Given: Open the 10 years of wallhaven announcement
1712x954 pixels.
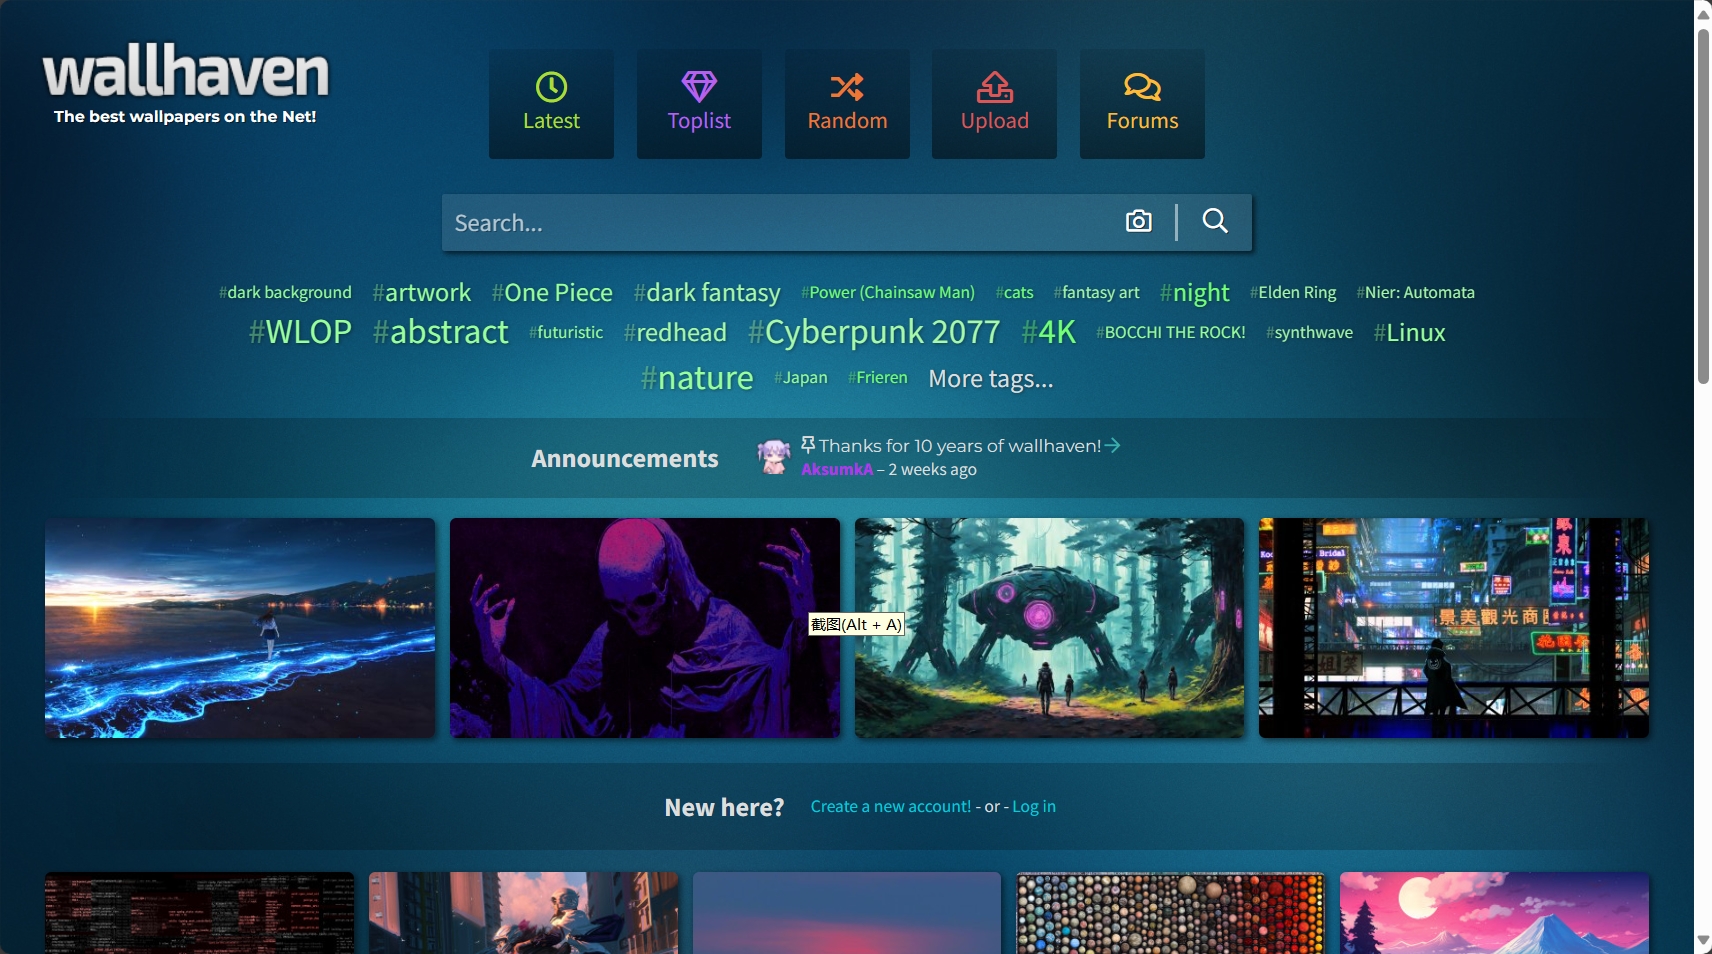Looking at the screenshot, I should pos(960,446).
